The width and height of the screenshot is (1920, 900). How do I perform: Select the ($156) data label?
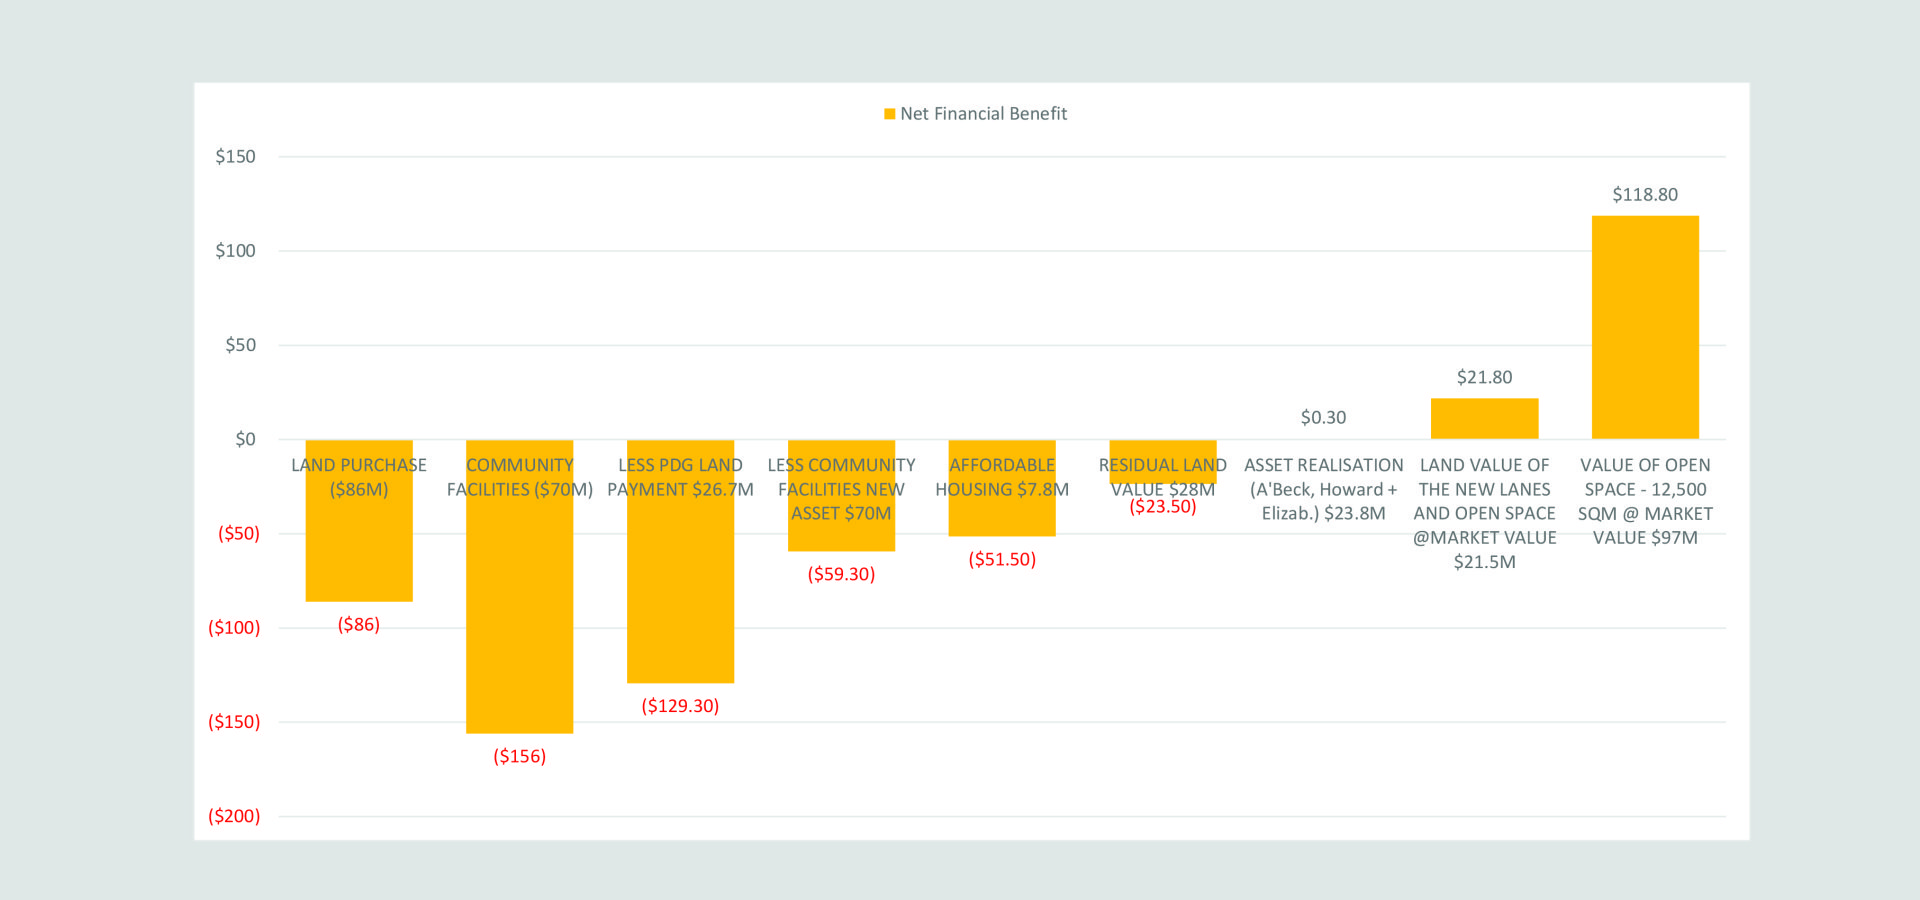pyautogui.click(x=519, y=757)
